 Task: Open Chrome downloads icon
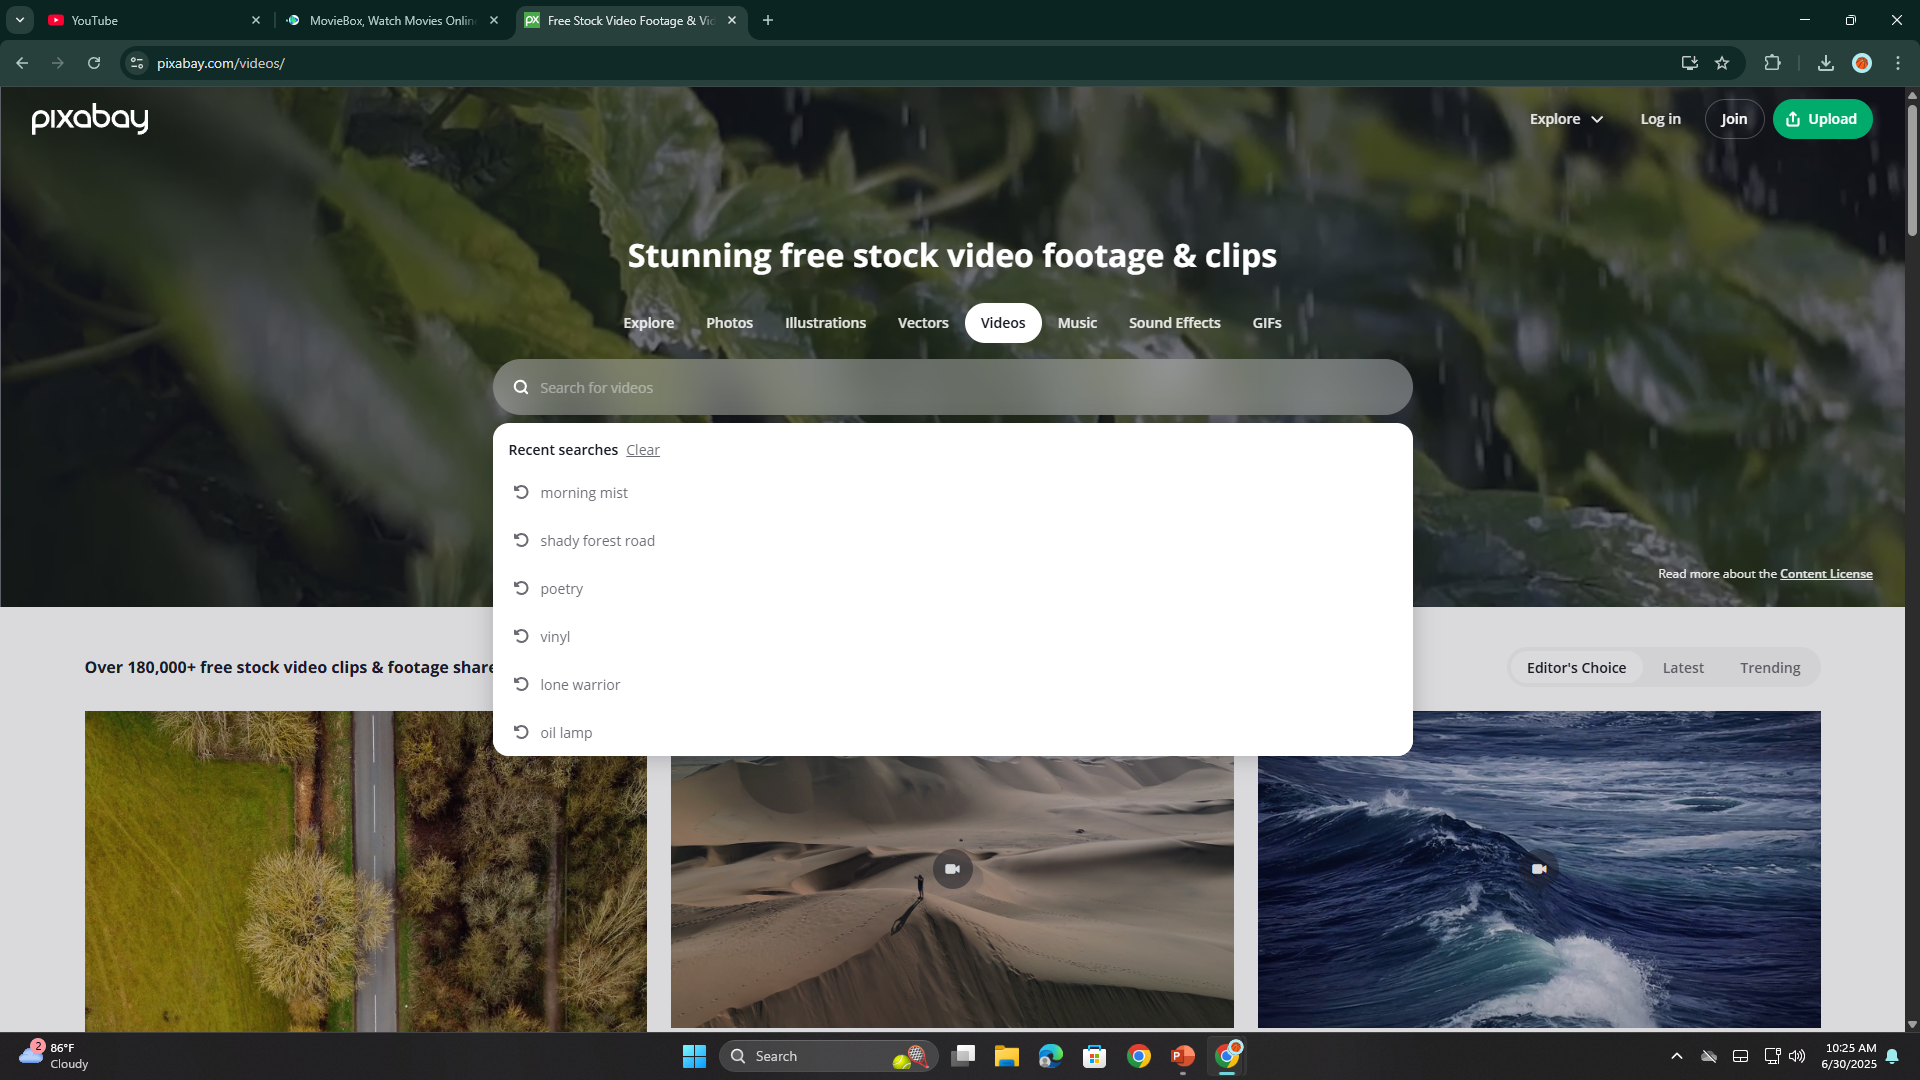click(x=1826, y=63)
